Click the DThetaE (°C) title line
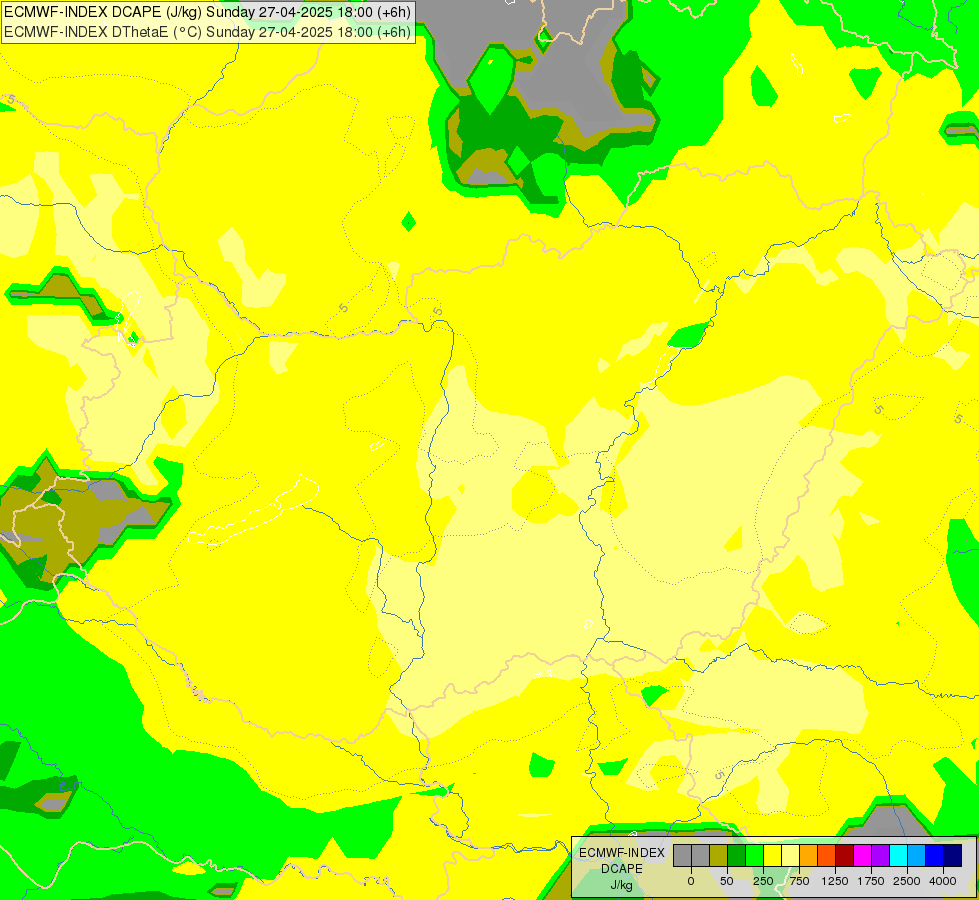This screenshot has width=979, height=900. click(207, 32)
